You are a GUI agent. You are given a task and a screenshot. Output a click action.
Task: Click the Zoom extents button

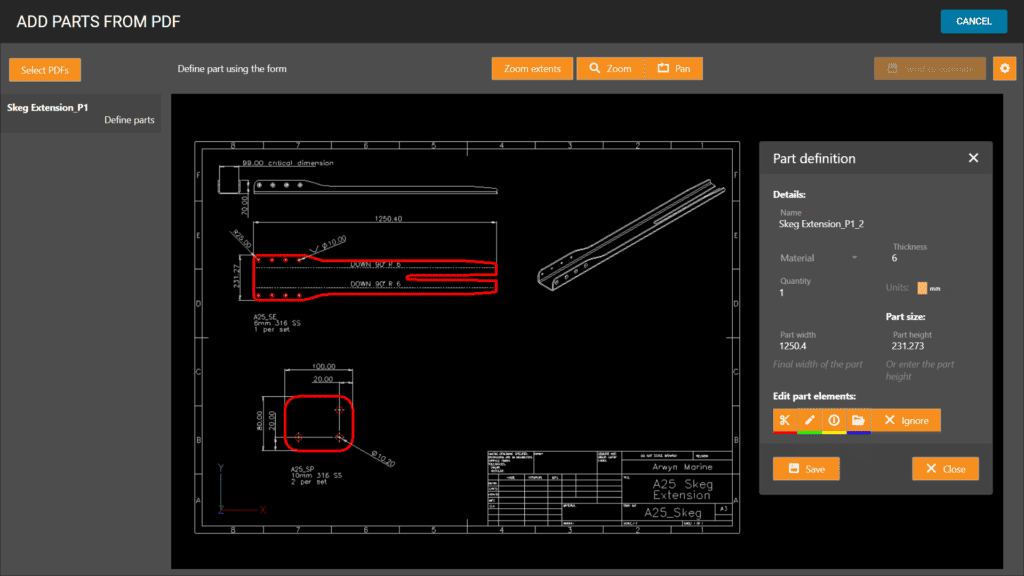pyautogui.click(x=532, y=68)
